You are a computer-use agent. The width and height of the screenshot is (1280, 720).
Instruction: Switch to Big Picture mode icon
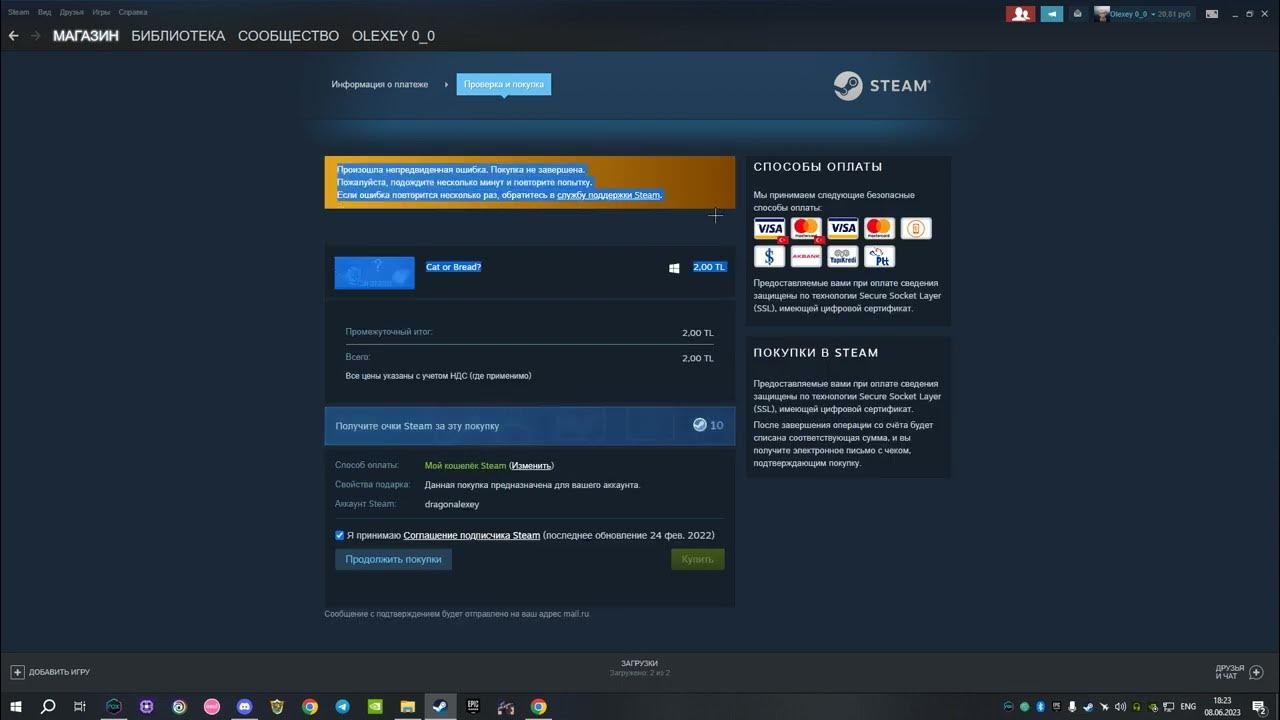point(1211,14)
